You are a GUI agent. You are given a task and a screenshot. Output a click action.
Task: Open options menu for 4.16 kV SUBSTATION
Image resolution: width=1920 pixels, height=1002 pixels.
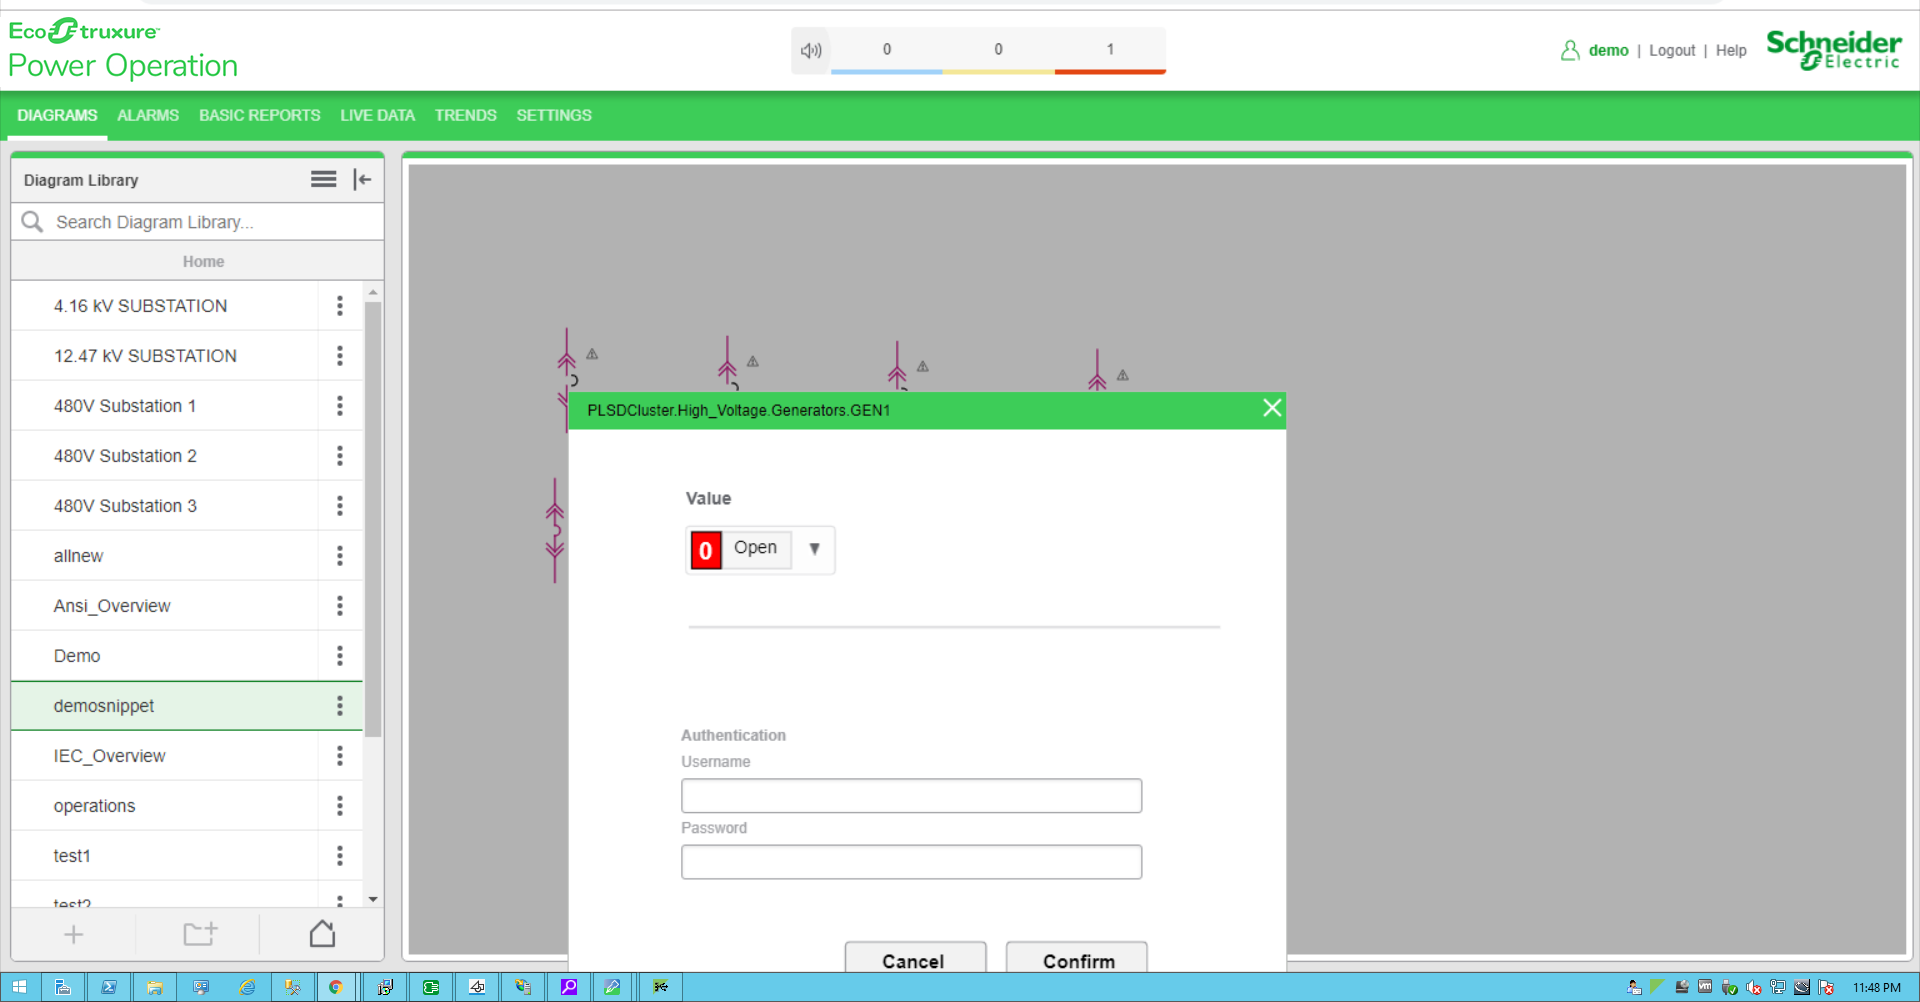[340, 306]
